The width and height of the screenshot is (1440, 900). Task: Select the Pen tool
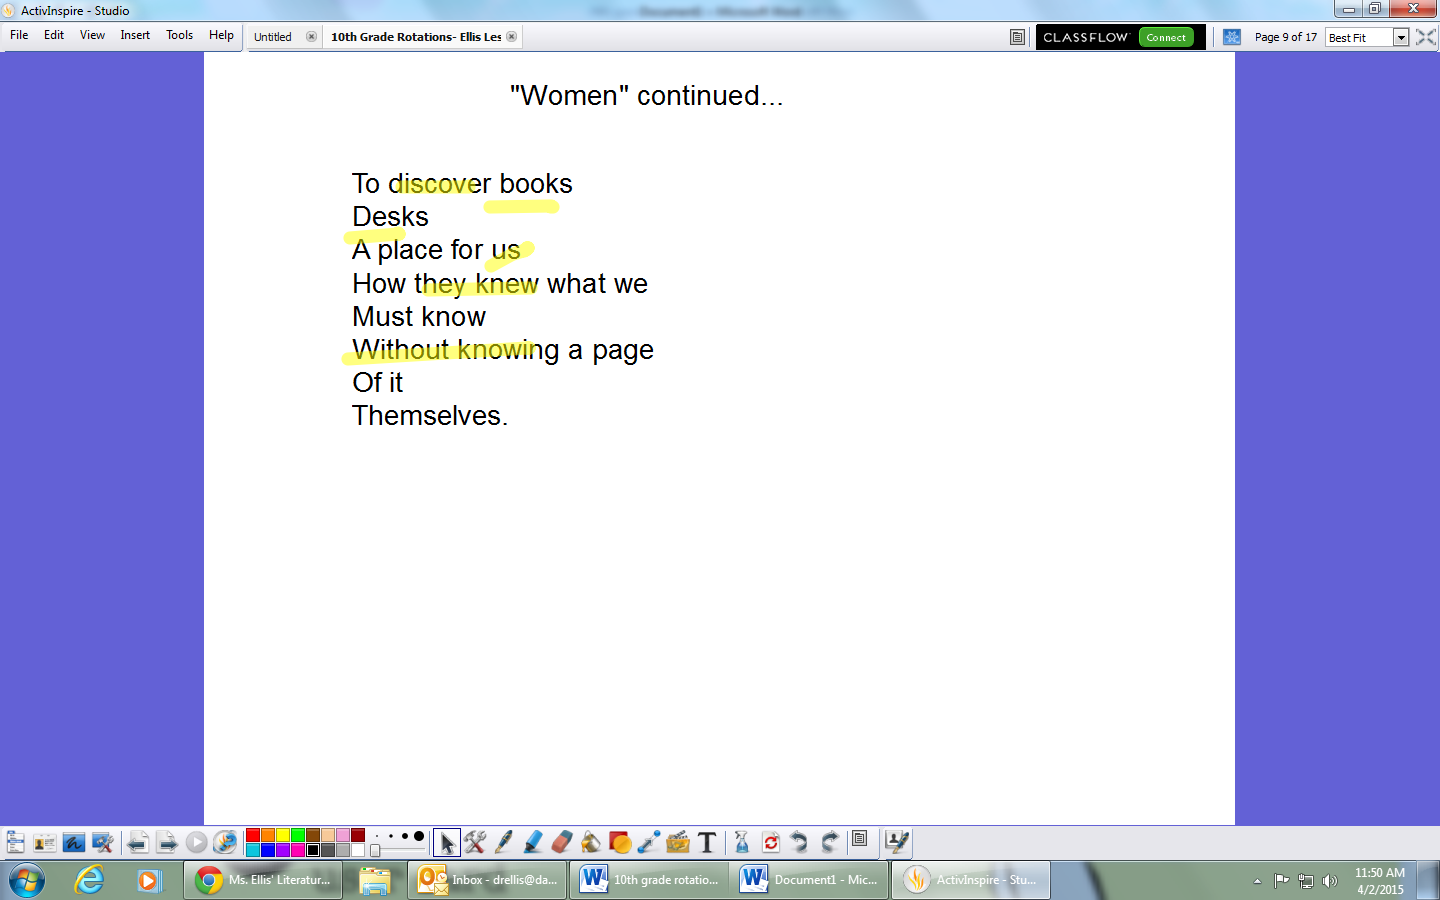pyautogui.click(x=504, y=843)
